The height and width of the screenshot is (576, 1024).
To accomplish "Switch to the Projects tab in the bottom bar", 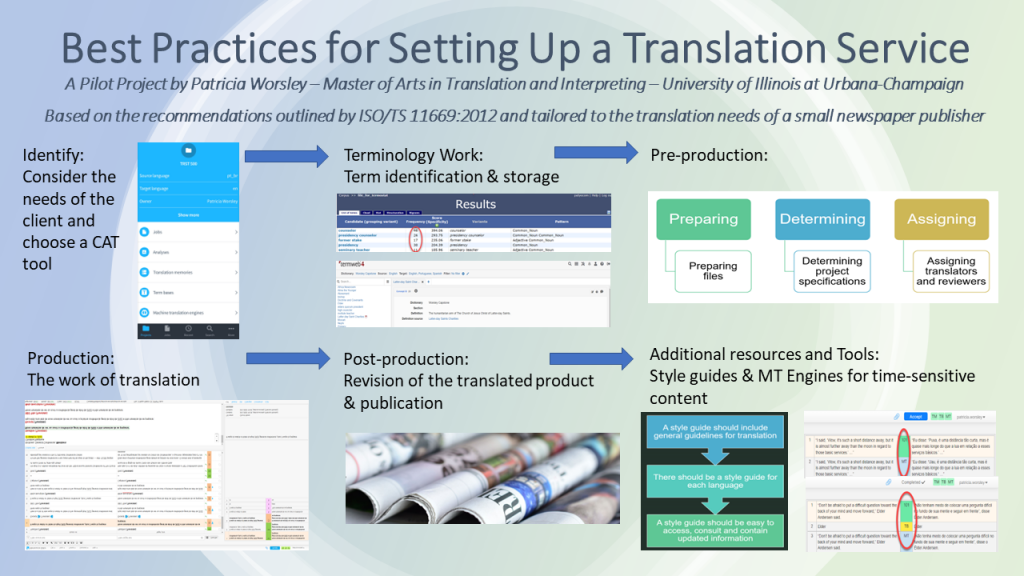I will 146,331.
